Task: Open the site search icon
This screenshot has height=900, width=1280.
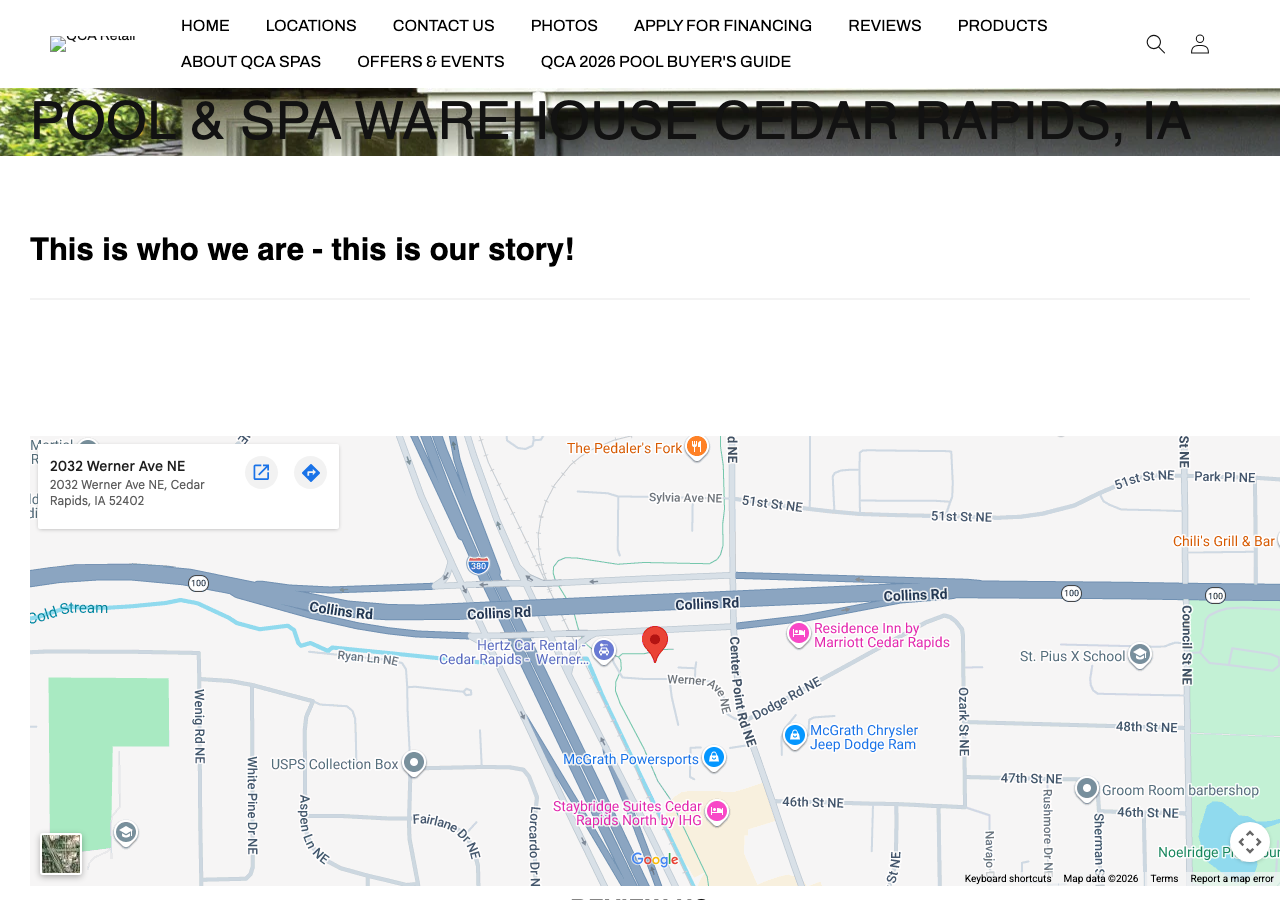Action: coord(1155,44)
